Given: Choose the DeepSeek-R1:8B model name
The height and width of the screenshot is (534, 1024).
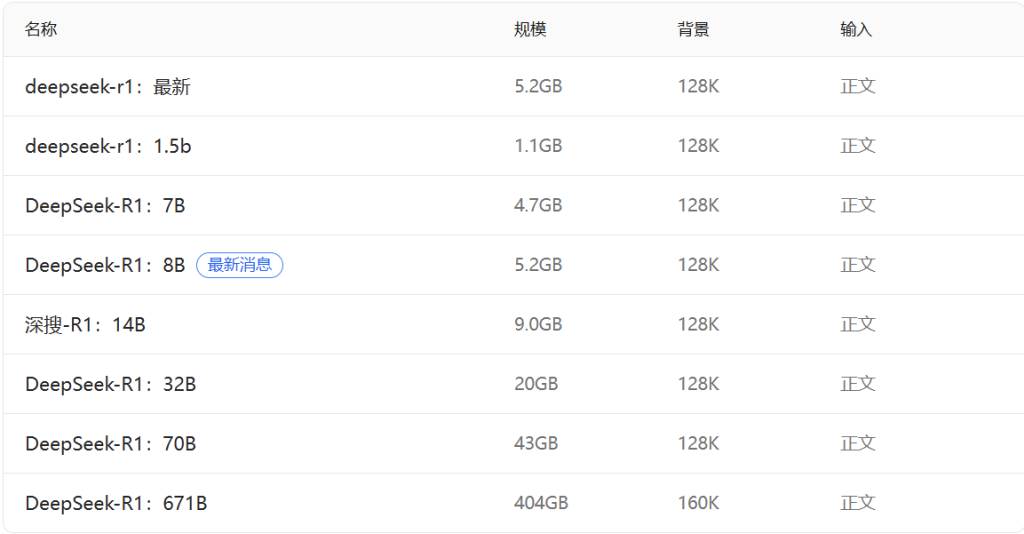Looking at the screenshot, I should point(105,265).
